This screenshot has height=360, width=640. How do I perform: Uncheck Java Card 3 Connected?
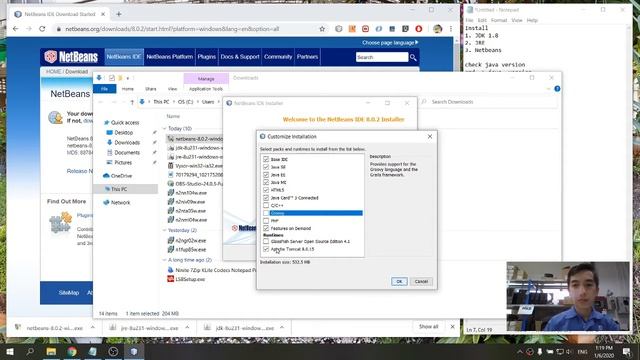(266, 198)
